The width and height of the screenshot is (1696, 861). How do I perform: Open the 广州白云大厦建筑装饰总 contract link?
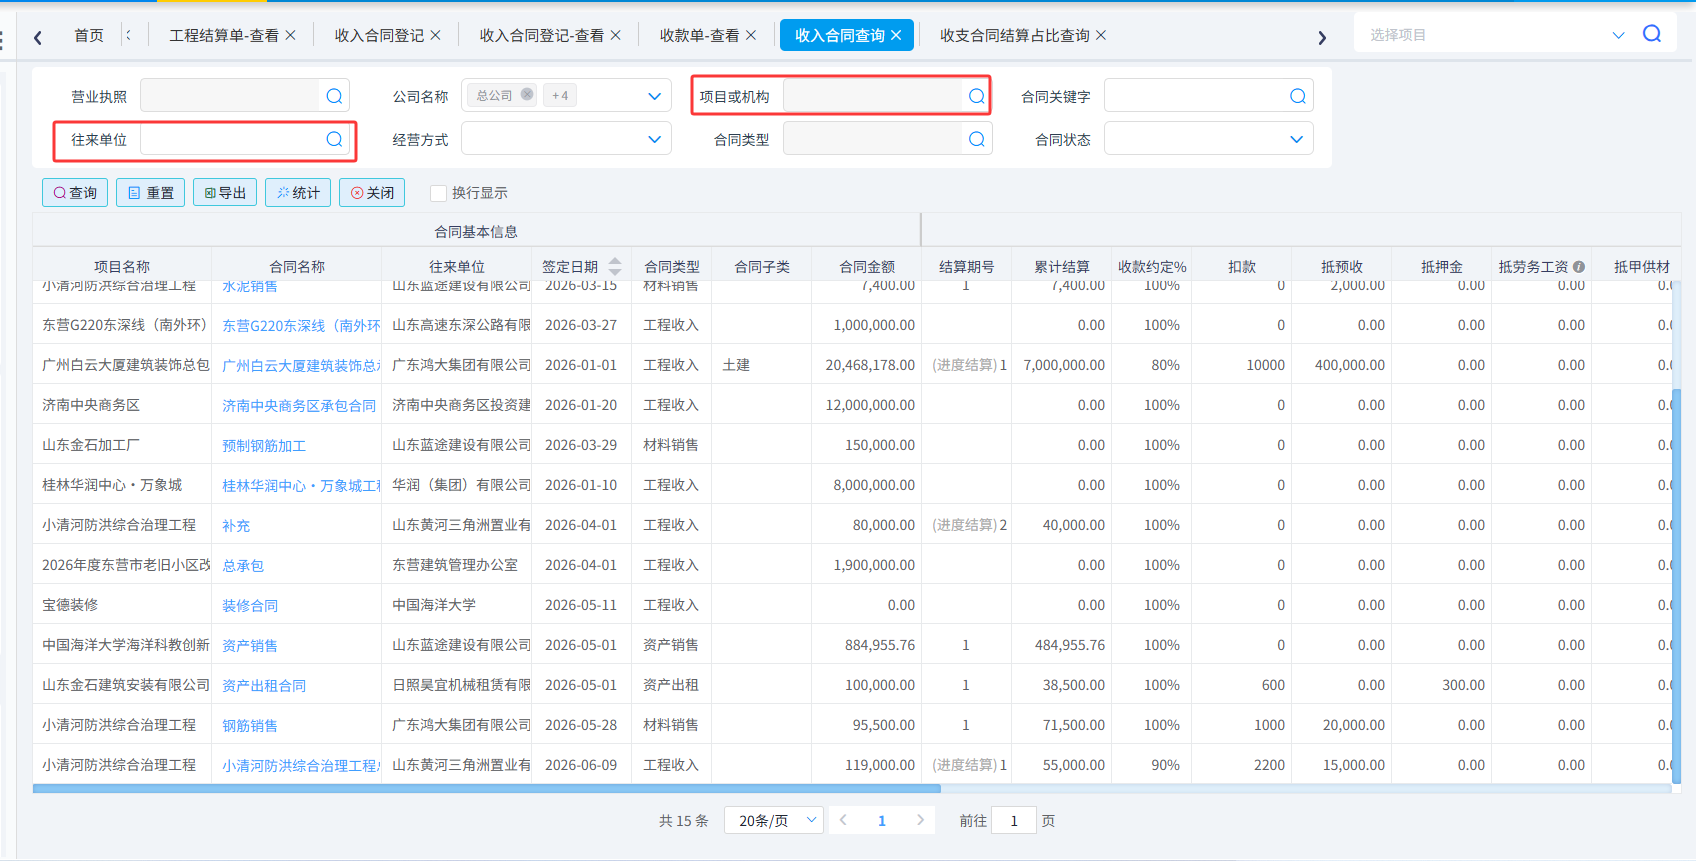pos(301,366)
